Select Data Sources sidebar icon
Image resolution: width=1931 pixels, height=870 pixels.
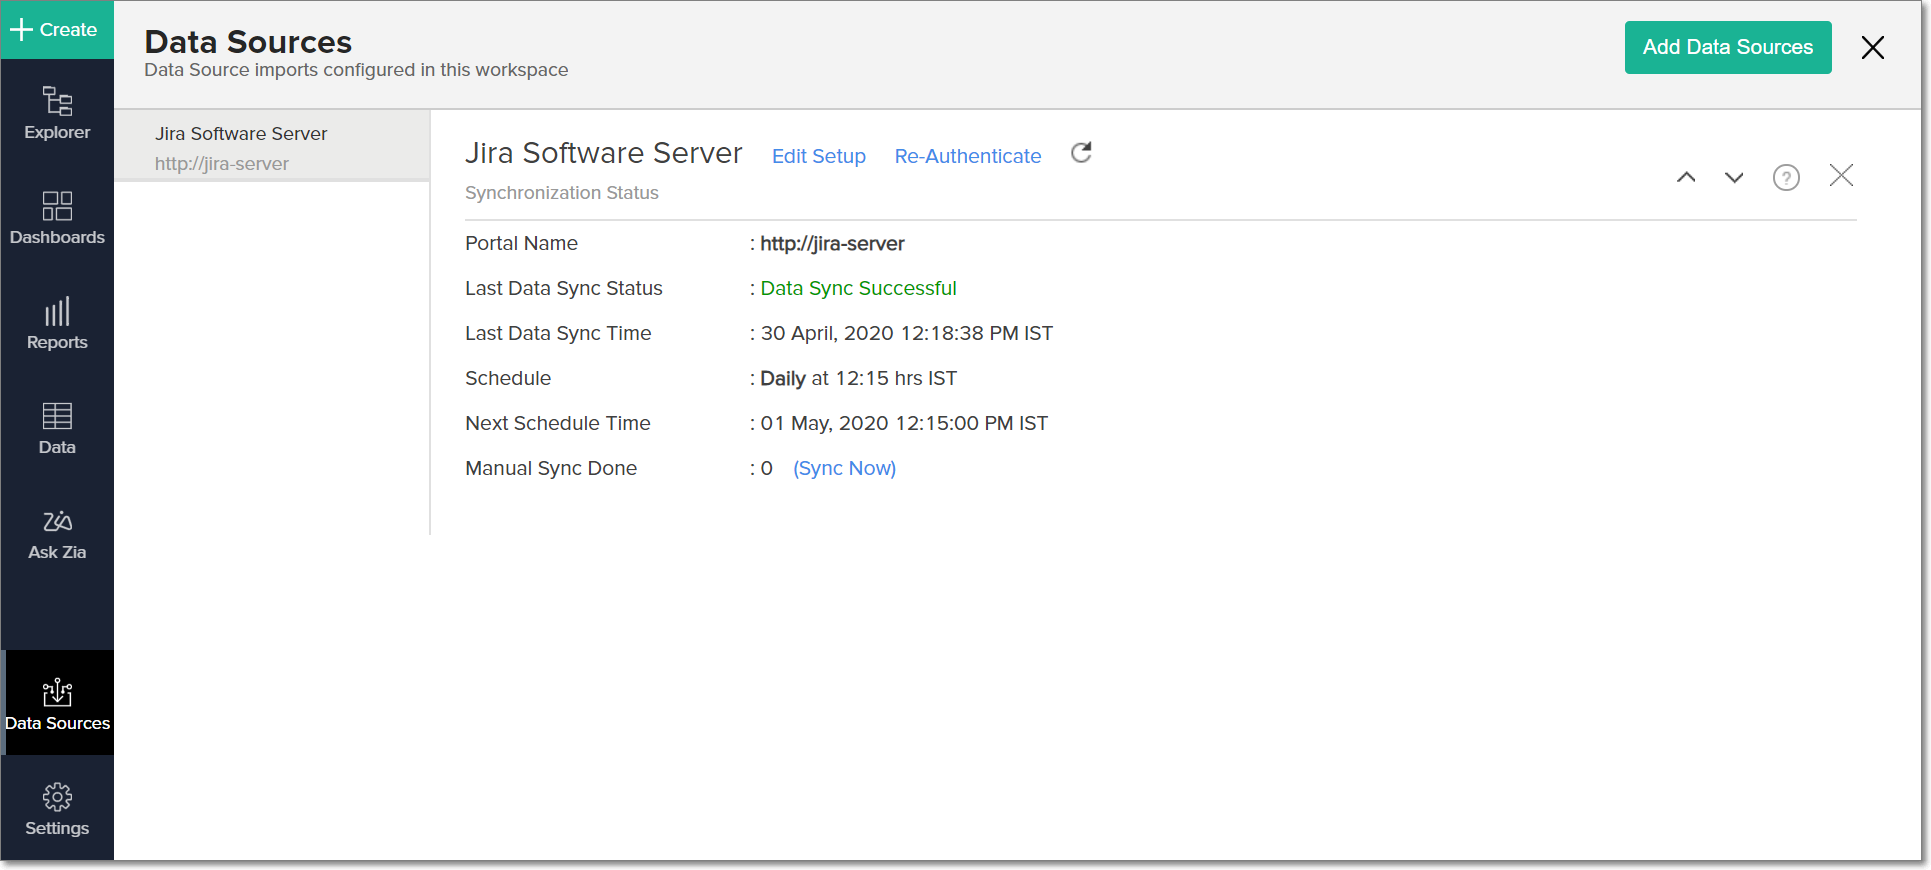(57, 704)
